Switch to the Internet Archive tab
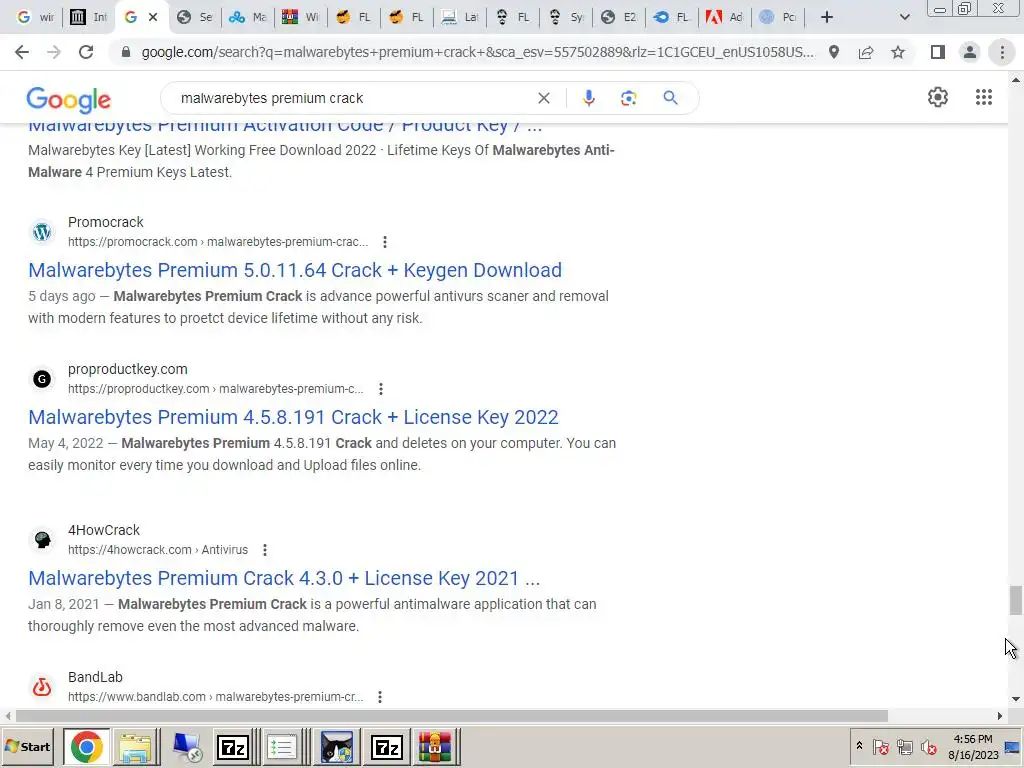This screenshot has height=768, width=1024. [x=88, y=17]
